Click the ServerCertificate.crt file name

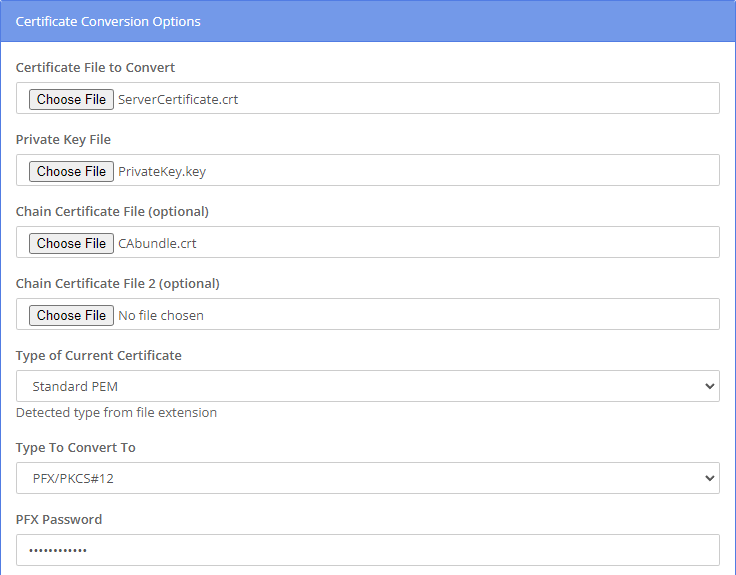(x=178, y=100)
